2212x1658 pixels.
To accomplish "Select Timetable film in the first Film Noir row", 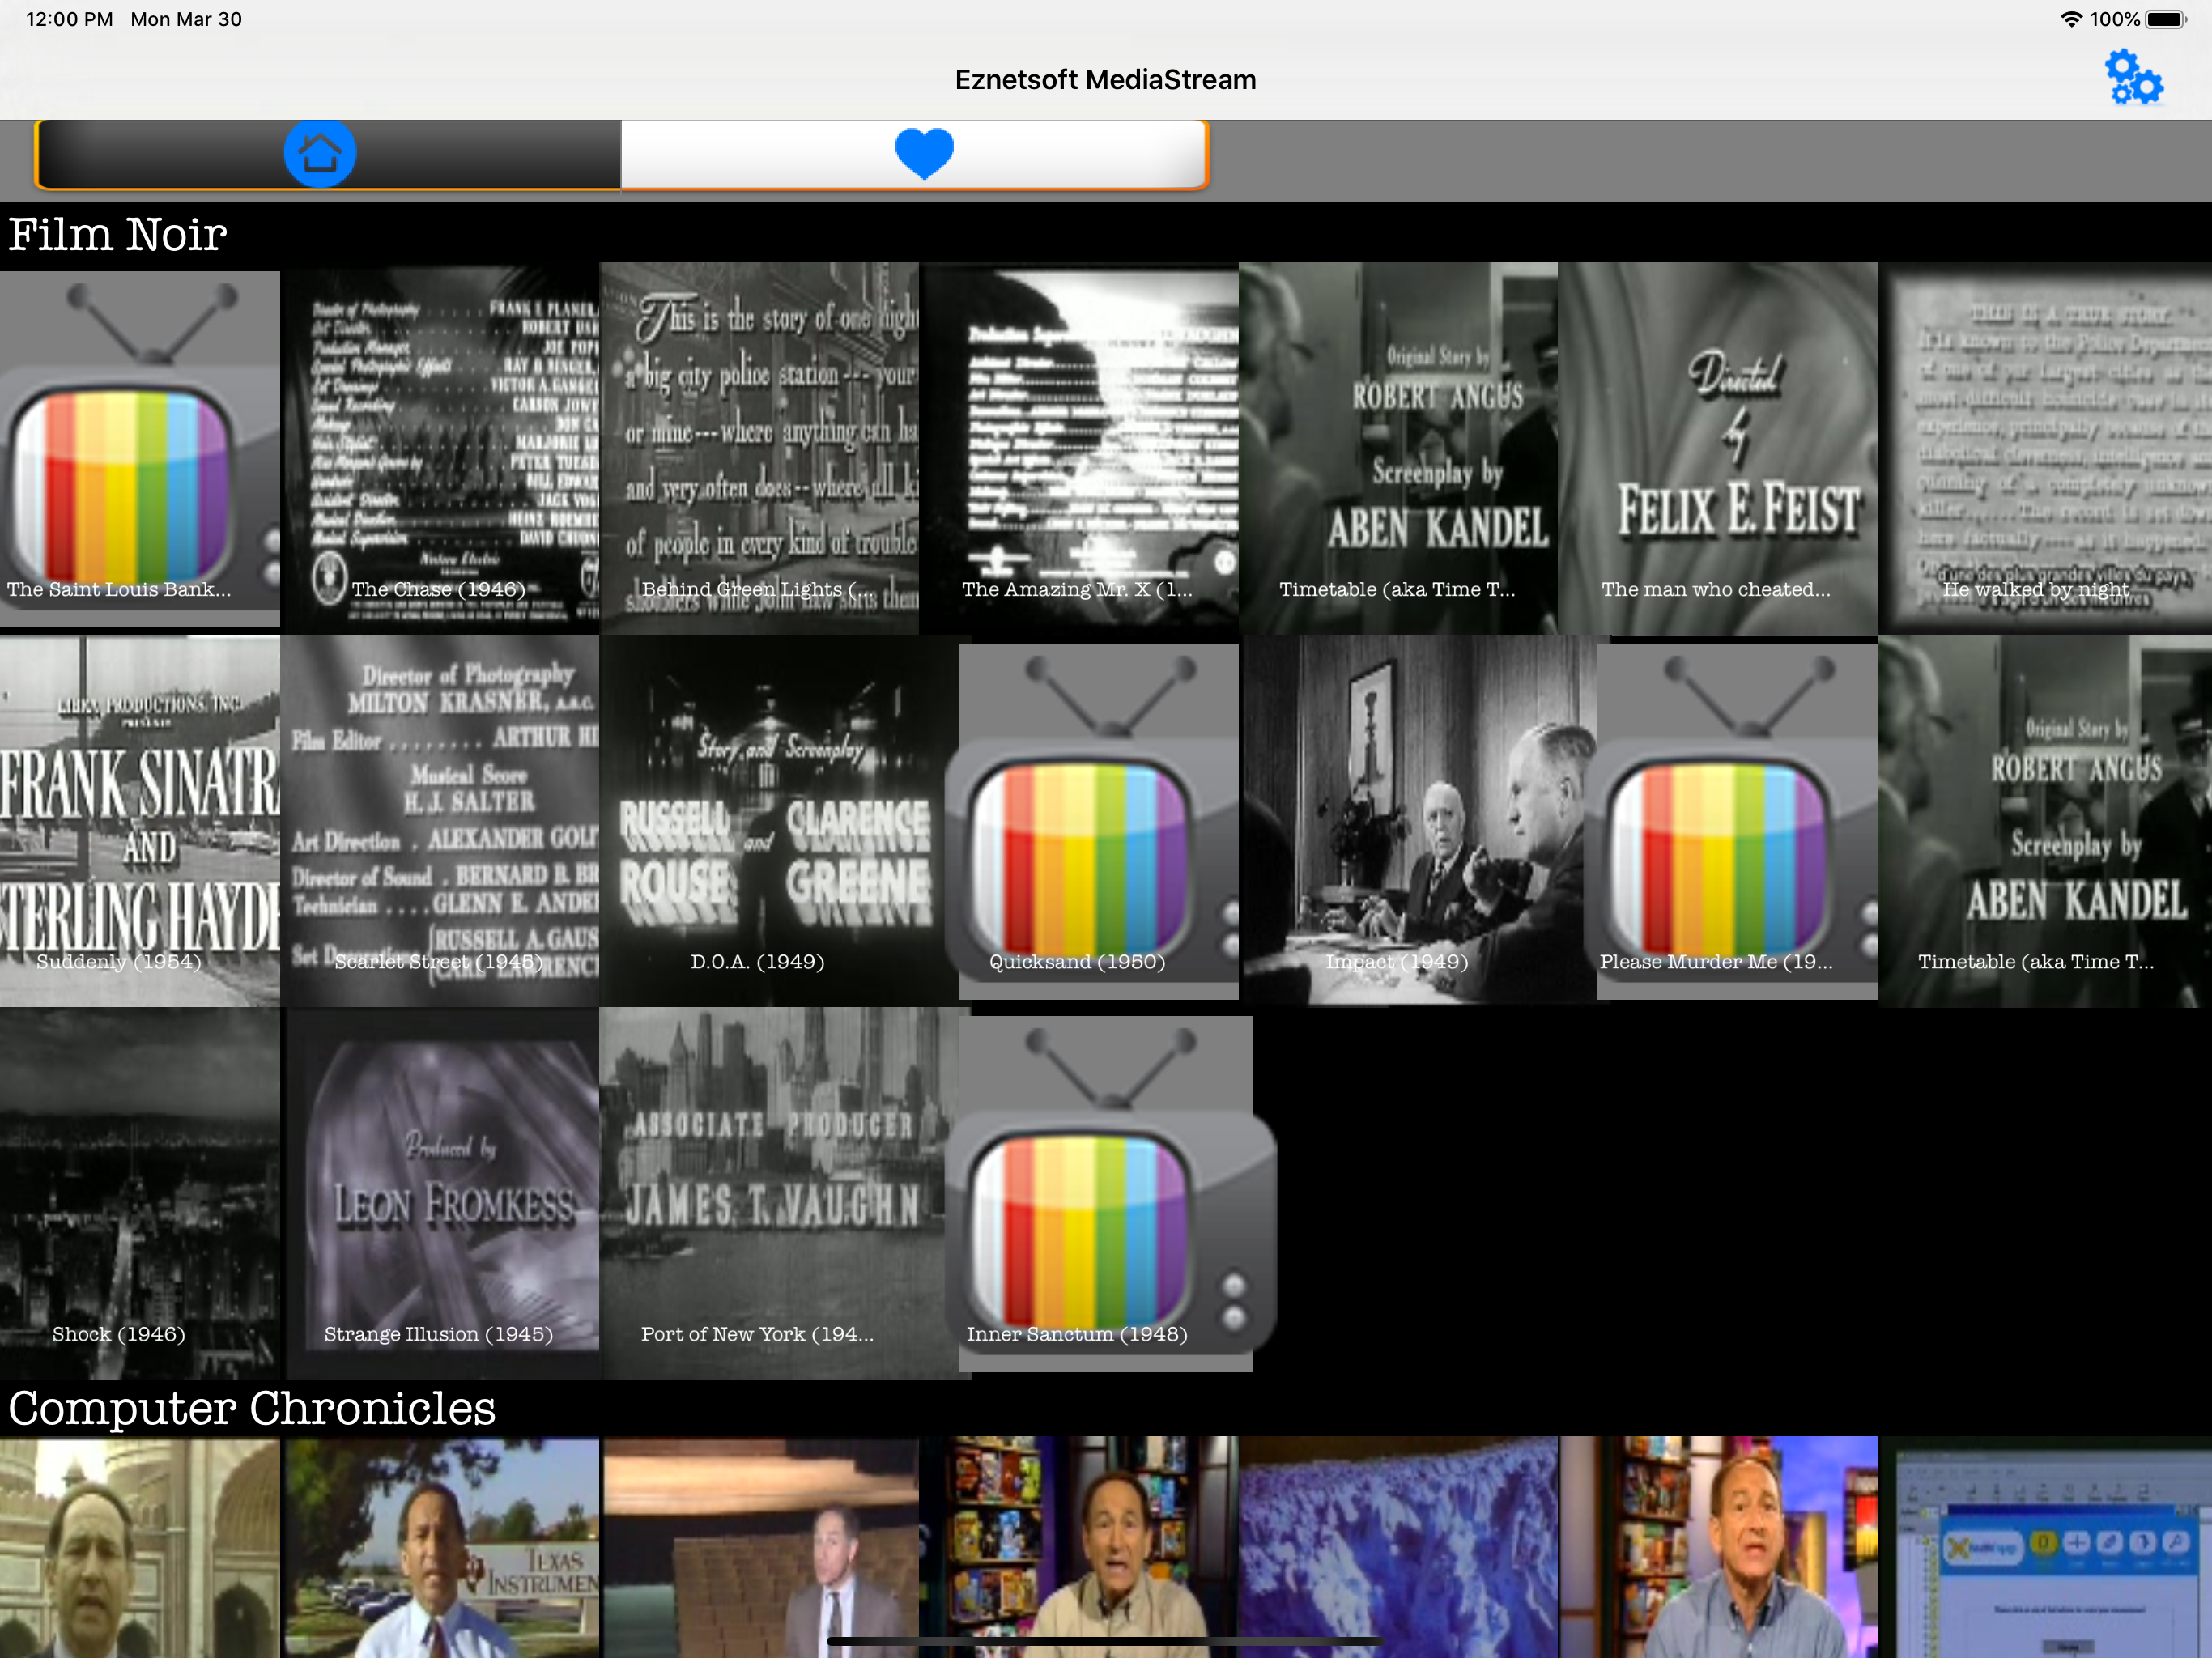I will 1398,449.
